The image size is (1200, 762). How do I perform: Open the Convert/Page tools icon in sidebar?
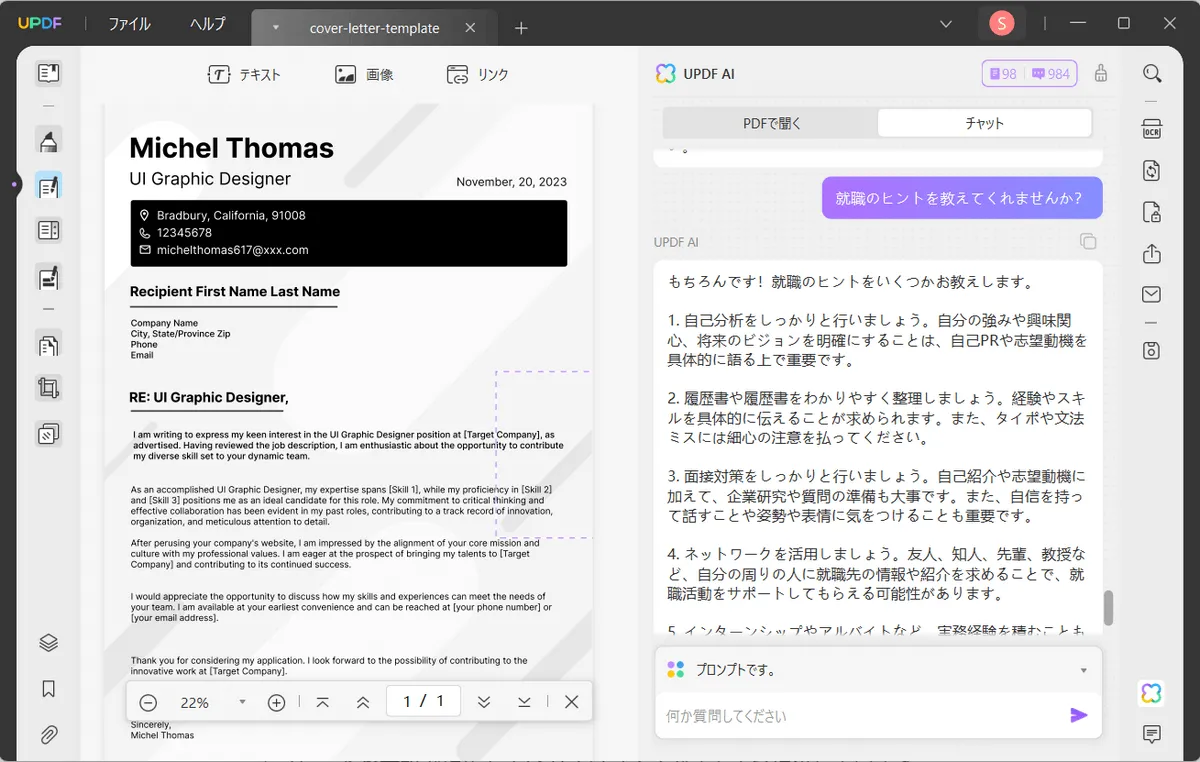click(x=48, y=346)
